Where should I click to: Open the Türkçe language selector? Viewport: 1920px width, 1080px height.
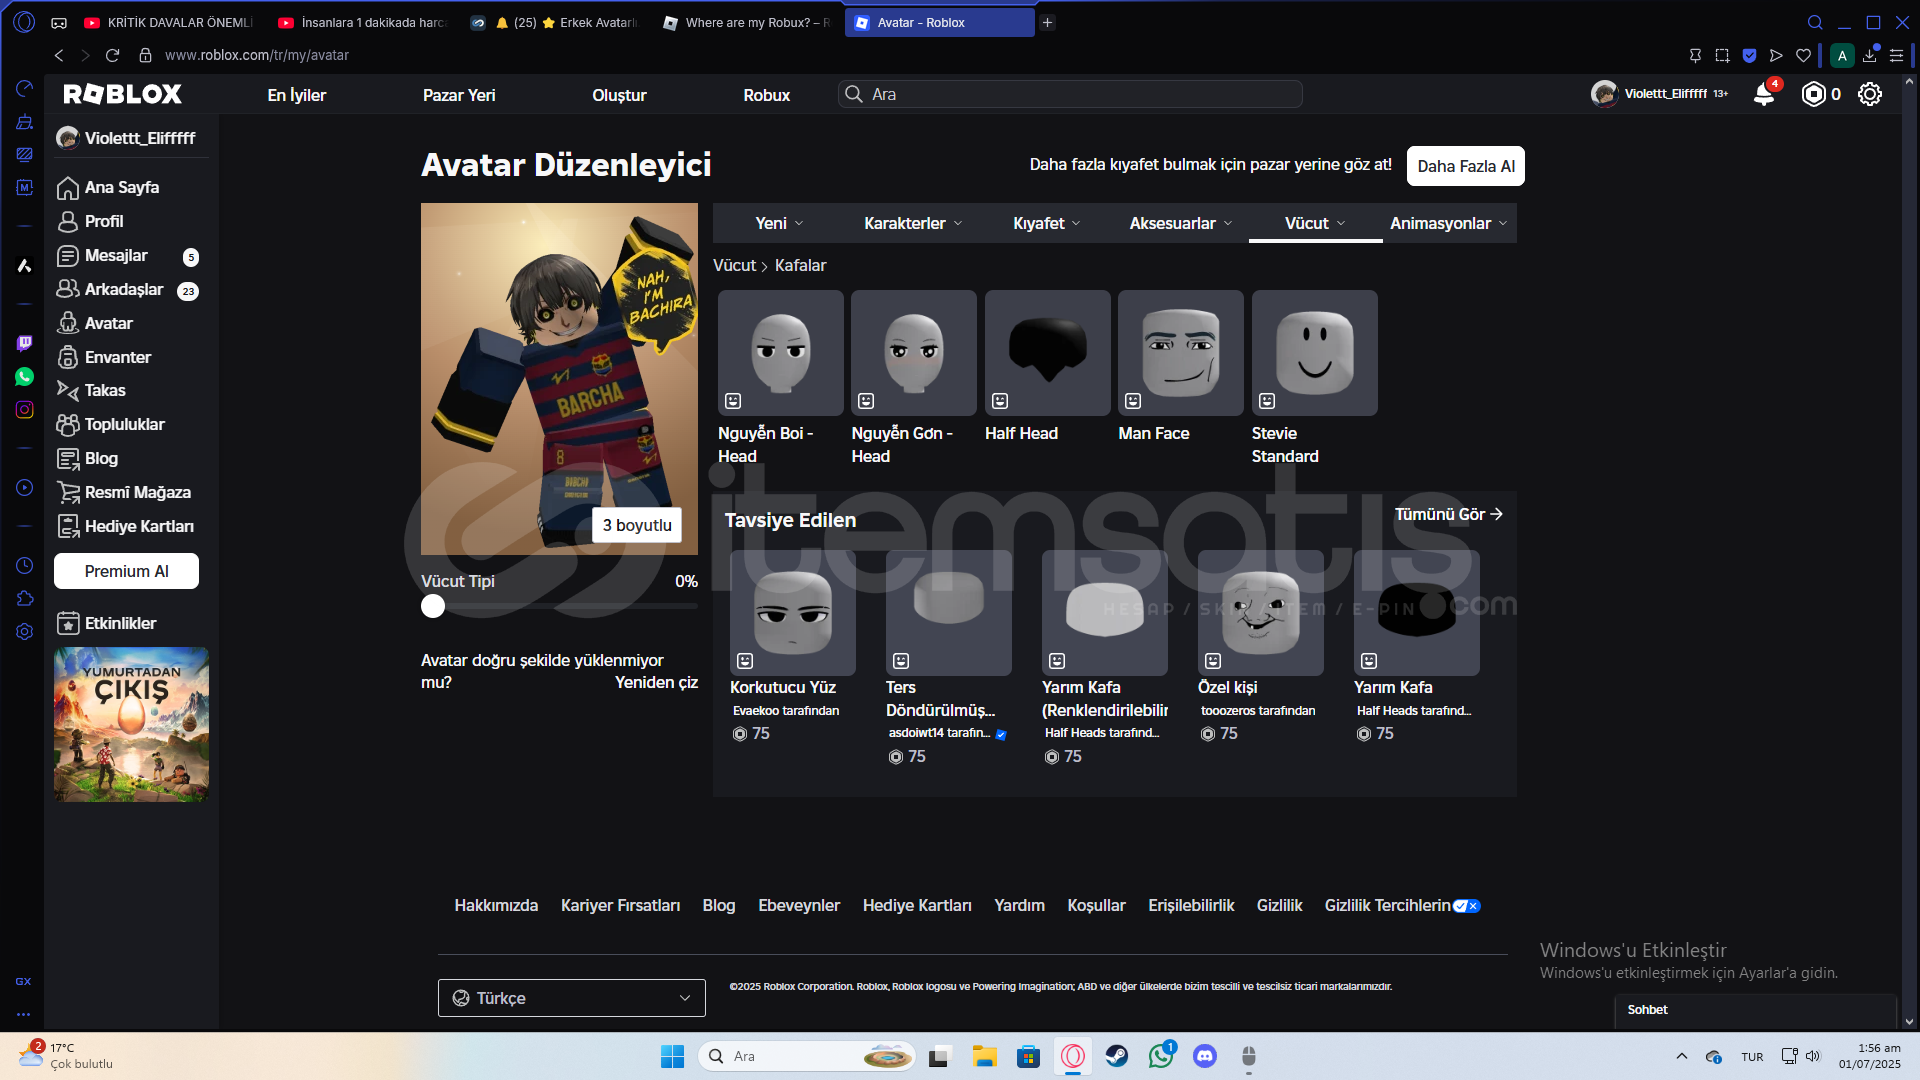click(x=572, y=998)
